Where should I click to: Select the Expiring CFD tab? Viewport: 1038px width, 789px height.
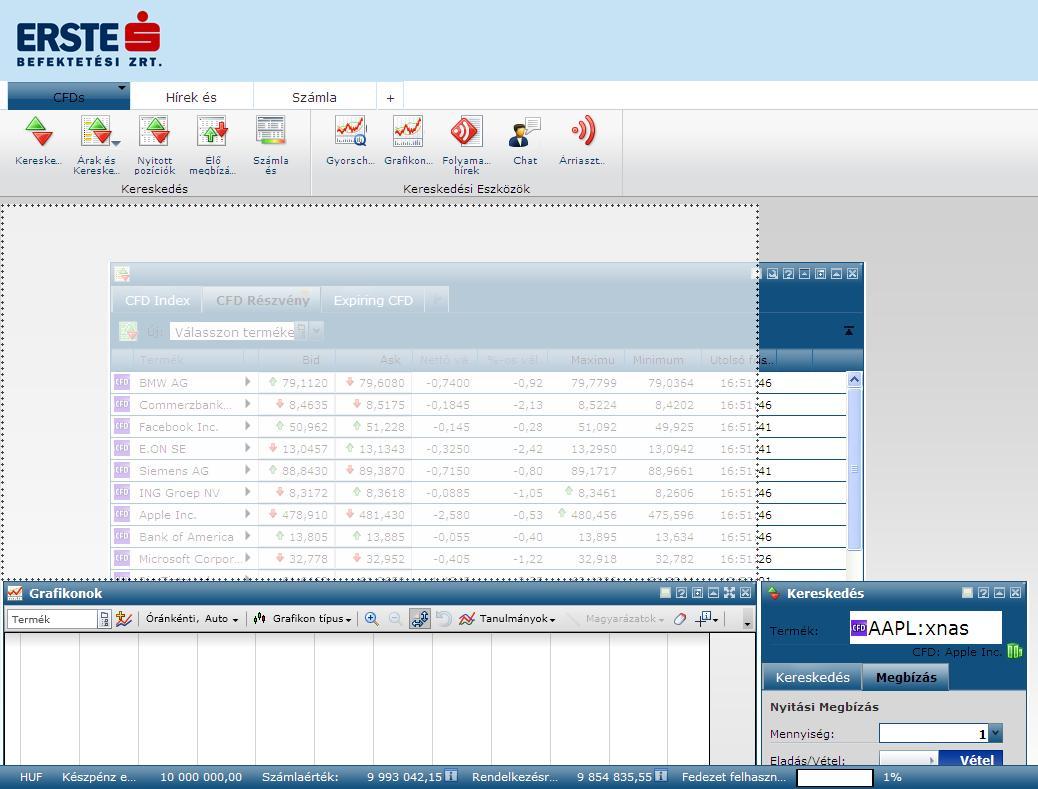[373, 300]
